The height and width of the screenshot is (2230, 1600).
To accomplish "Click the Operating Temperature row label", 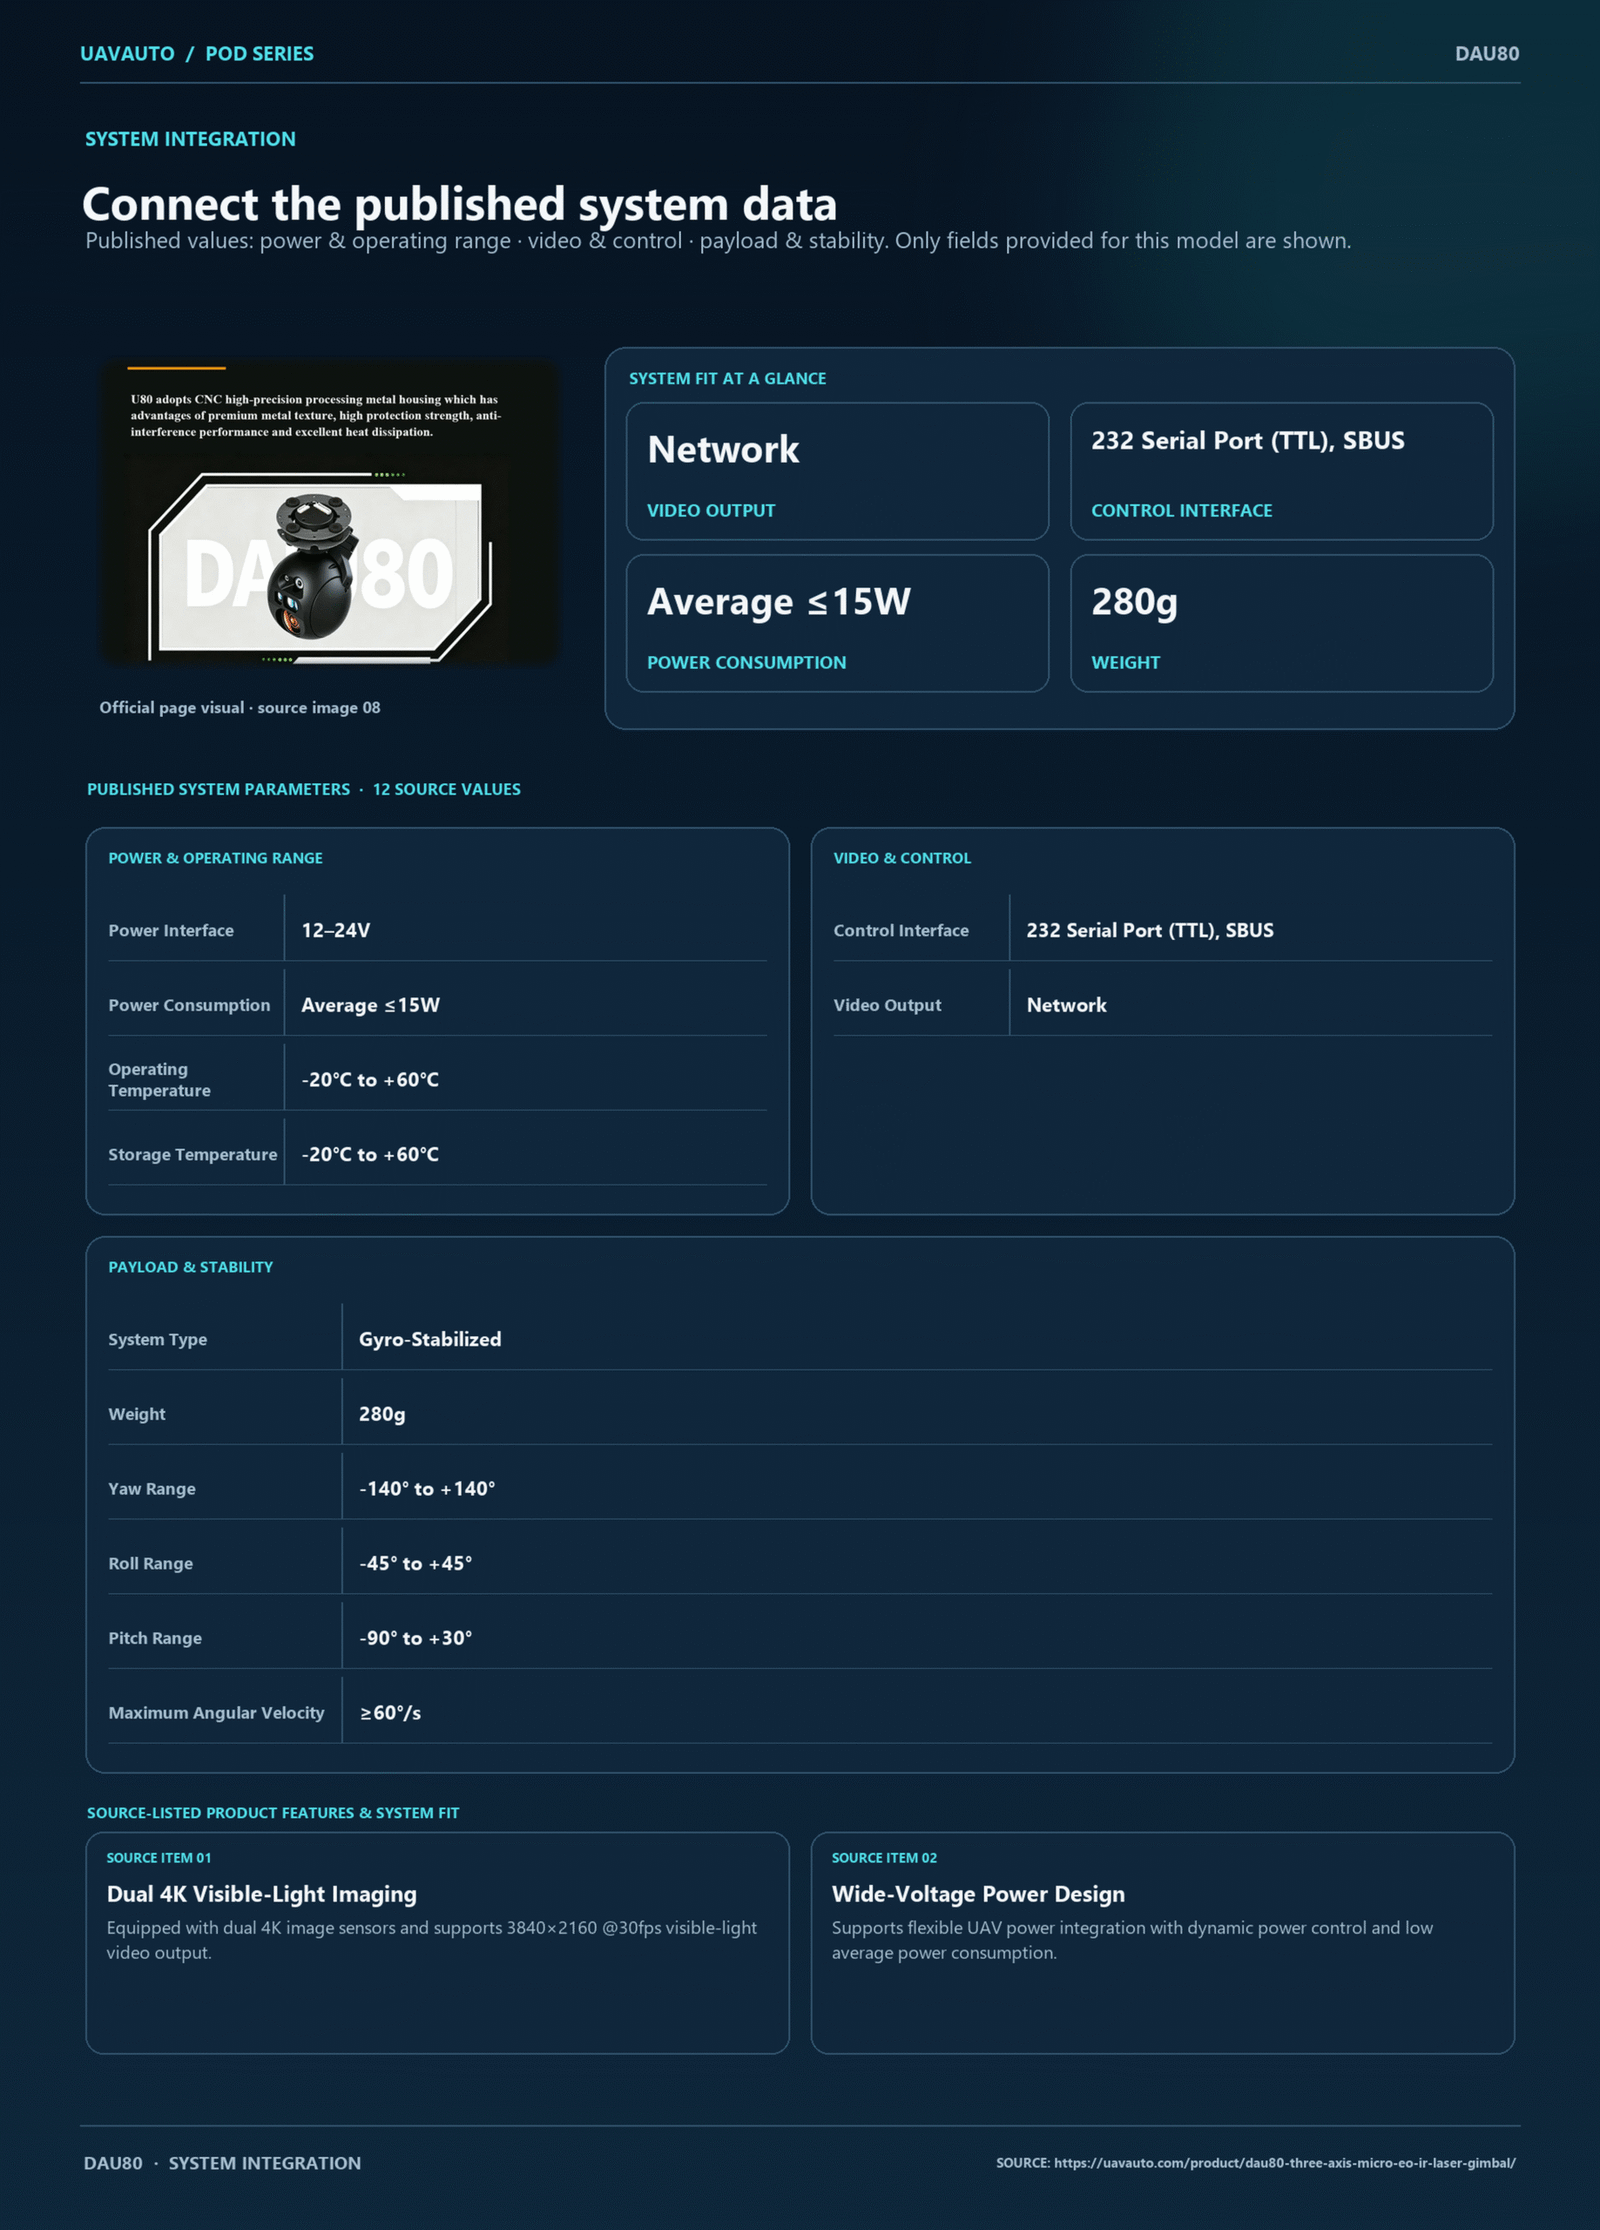I will (160, 1080).
